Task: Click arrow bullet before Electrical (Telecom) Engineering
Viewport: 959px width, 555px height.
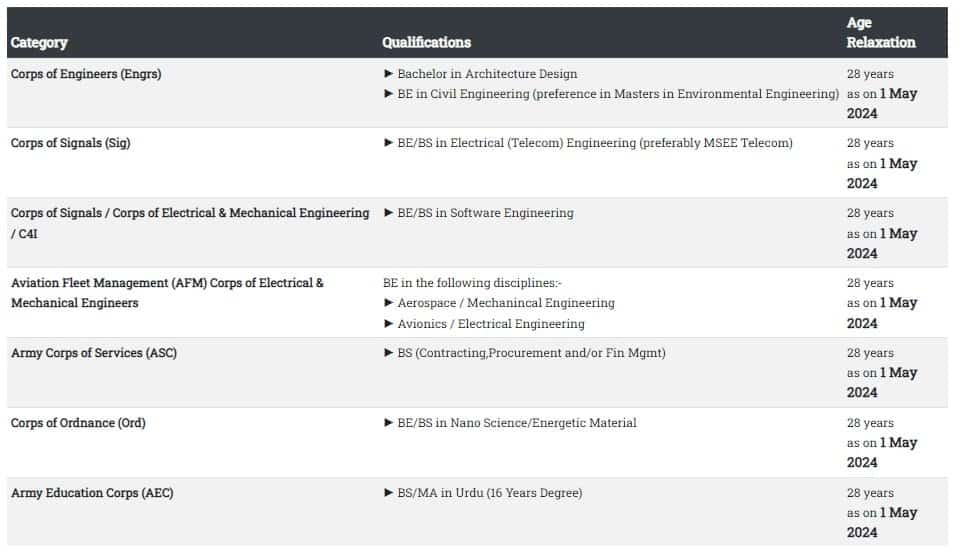Action: 388,143
